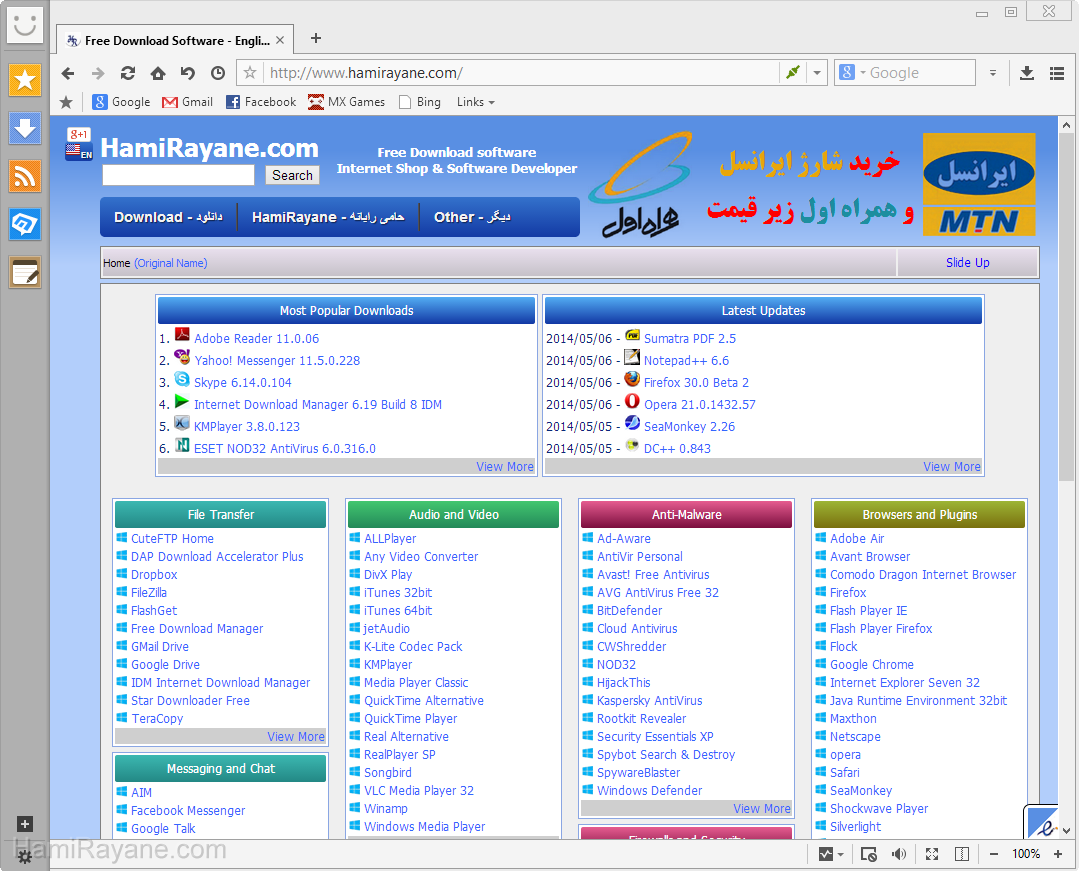Go forward to the next page
This screenshot has height=871, width=1079.
(x=98, y=73)
